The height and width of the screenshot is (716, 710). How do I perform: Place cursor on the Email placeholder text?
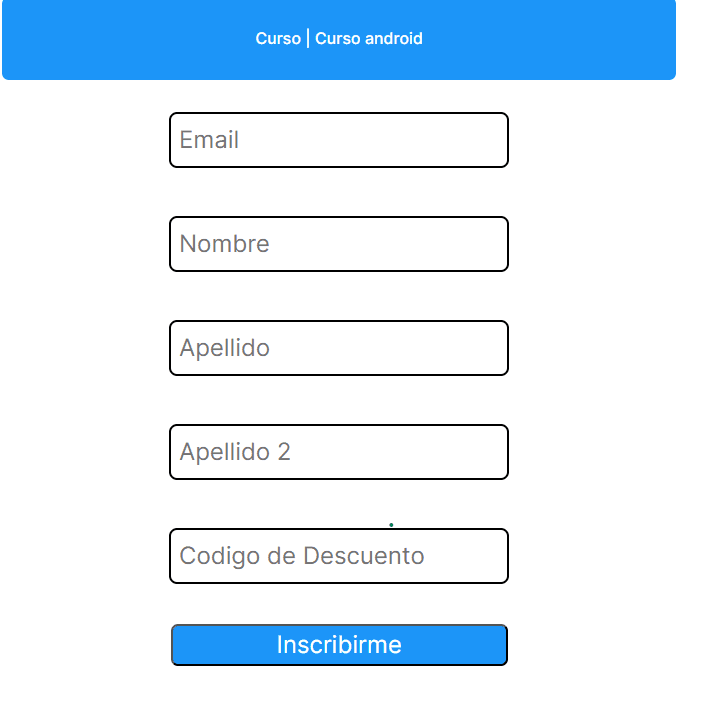209,140
